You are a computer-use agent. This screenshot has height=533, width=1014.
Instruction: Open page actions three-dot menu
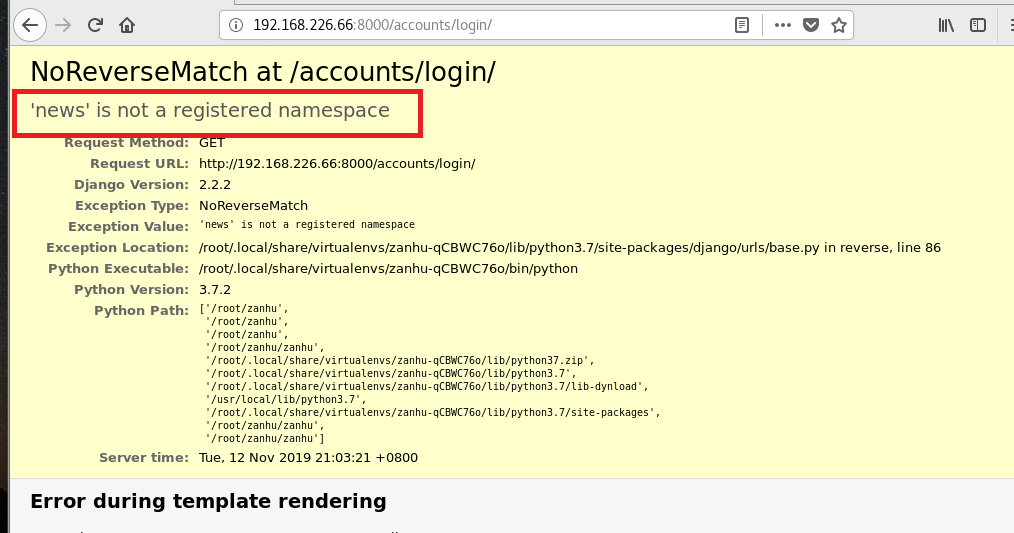click(x=782, y=25)
